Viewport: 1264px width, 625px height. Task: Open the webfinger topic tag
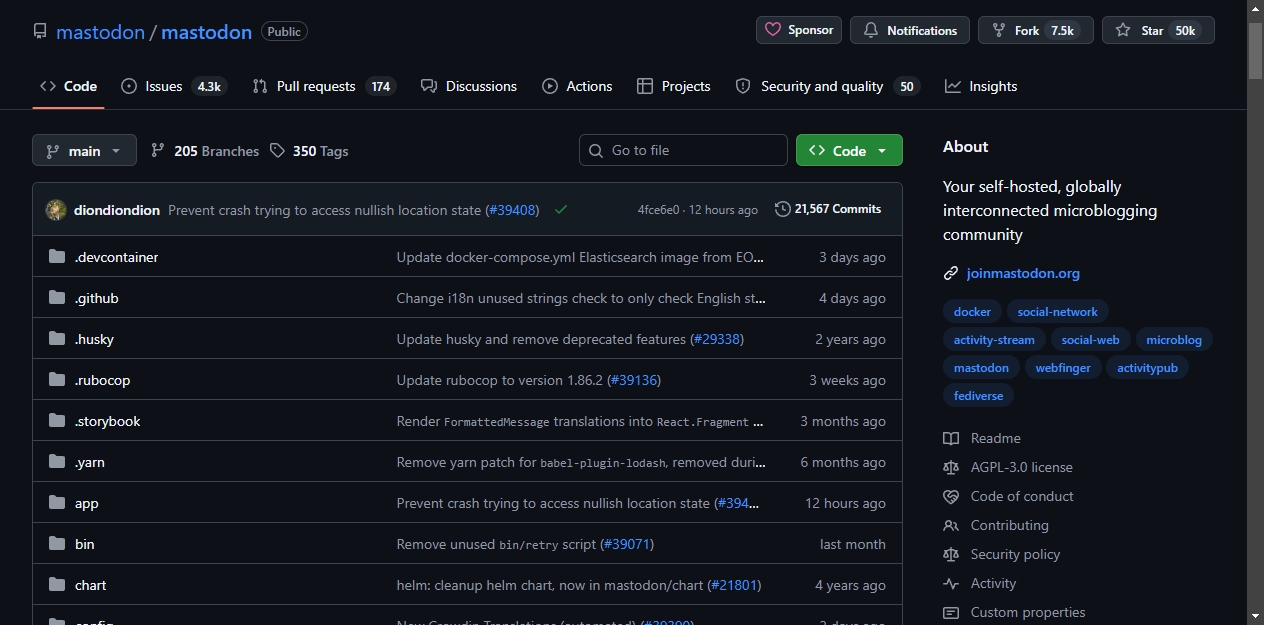[1063, 368]
